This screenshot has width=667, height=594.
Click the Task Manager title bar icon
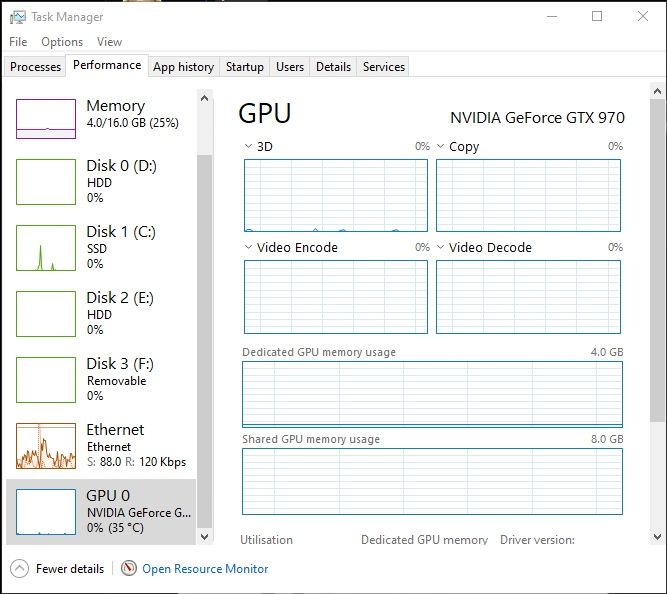[16, 16]
